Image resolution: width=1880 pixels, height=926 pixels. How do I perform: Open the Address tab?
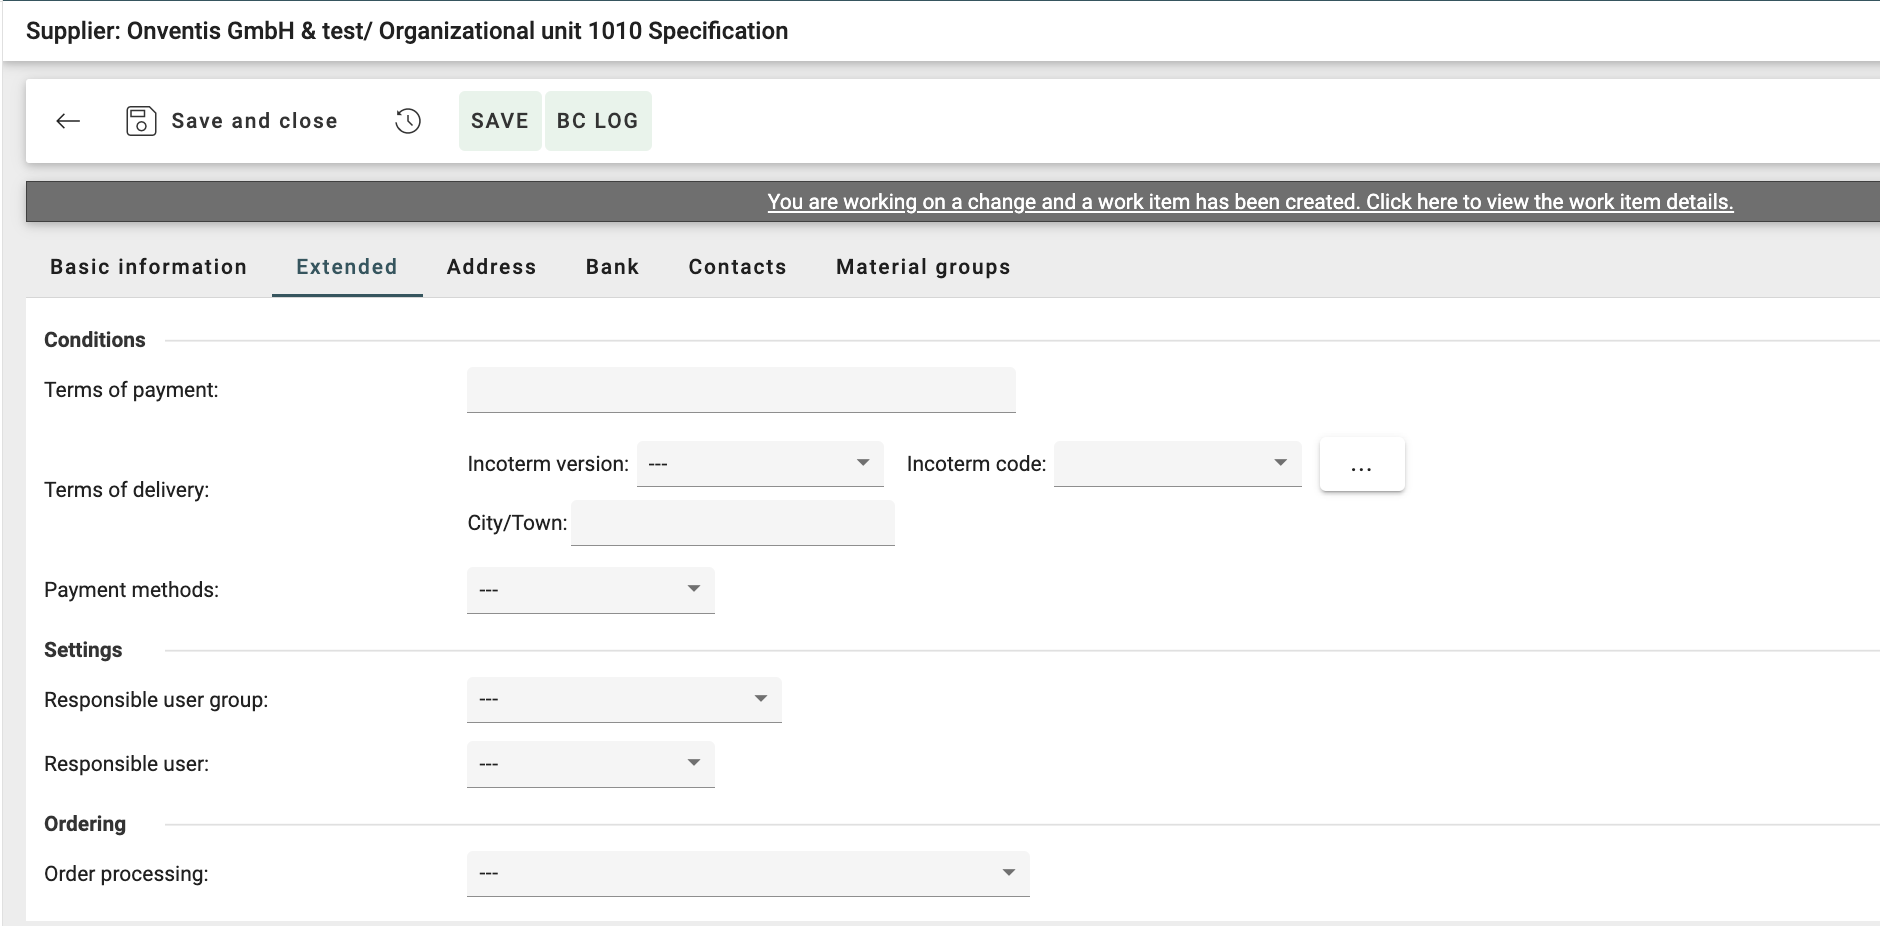point(491,267)
